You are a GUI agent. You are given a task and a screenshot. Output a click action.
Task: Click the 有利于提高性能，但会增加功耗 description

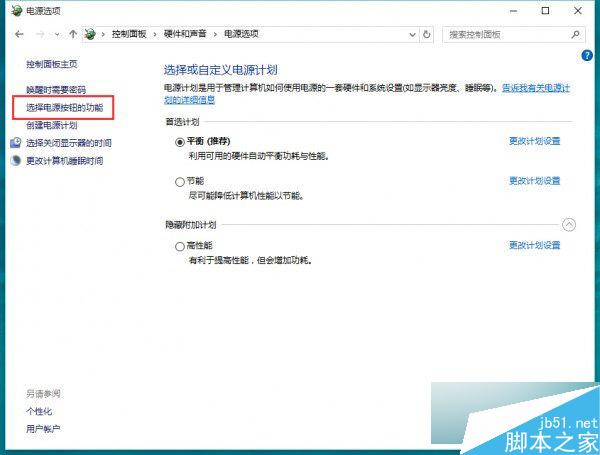coord(250,261)
